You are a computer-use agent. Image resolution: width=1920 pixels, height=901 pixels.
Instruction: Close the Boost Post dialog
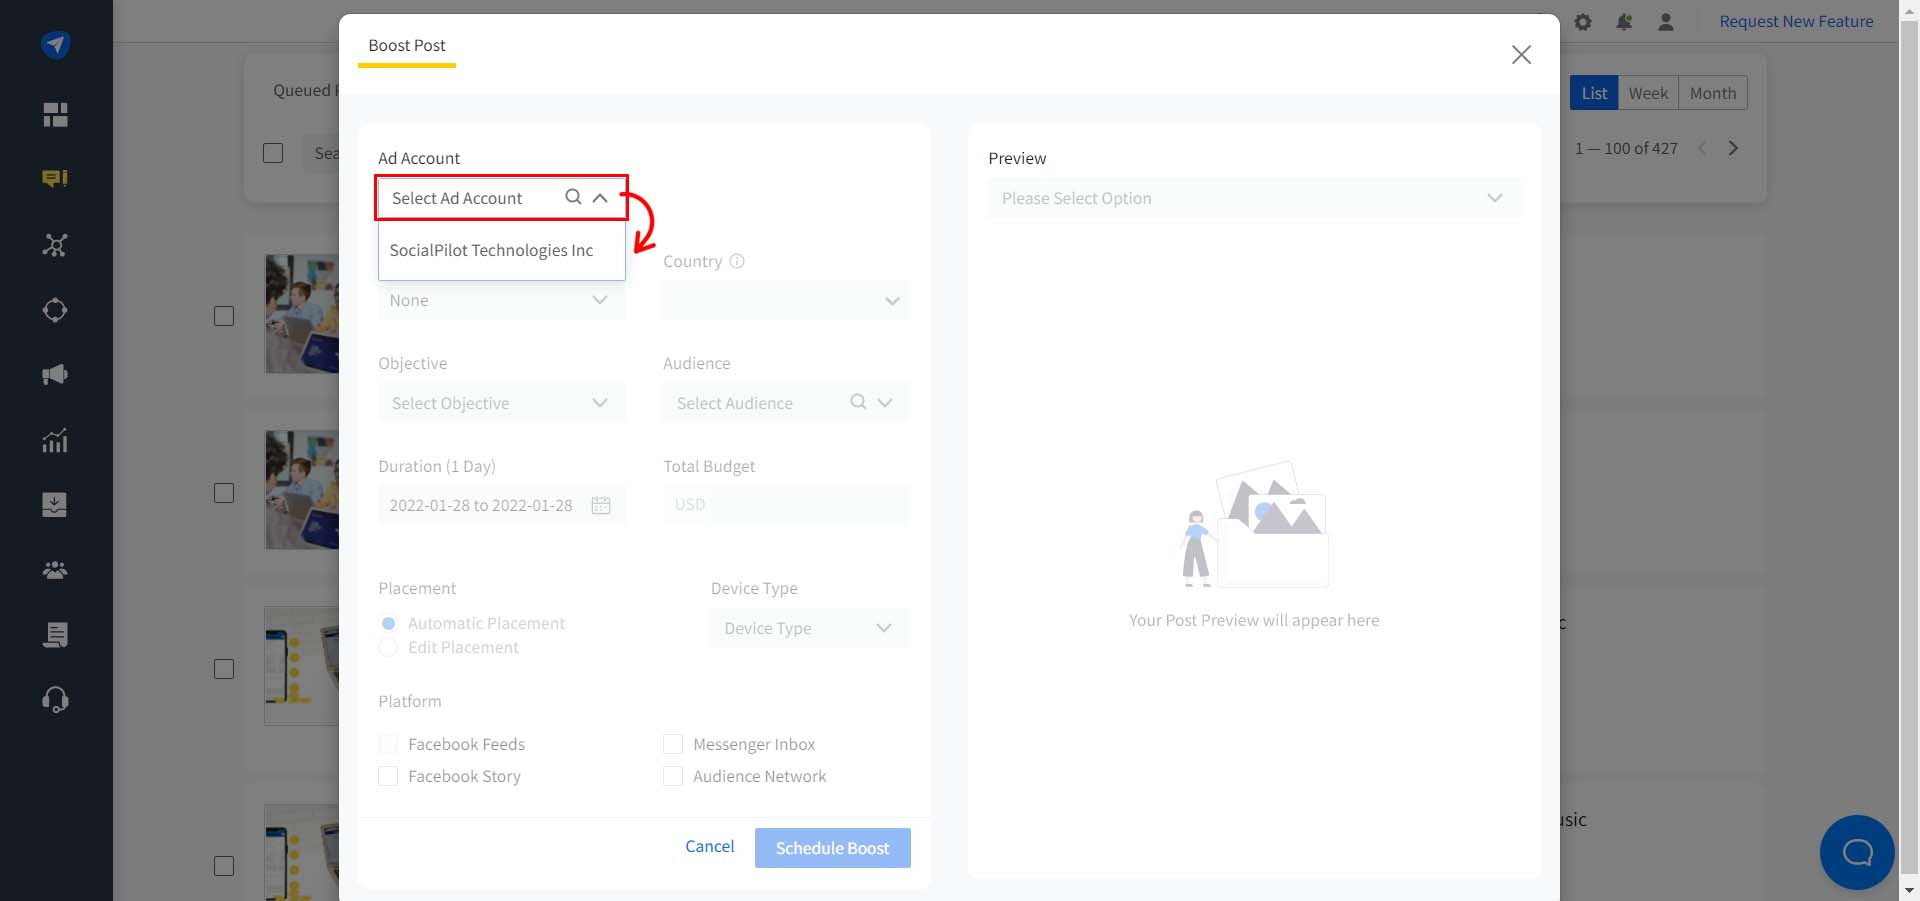coord(1521,55)
